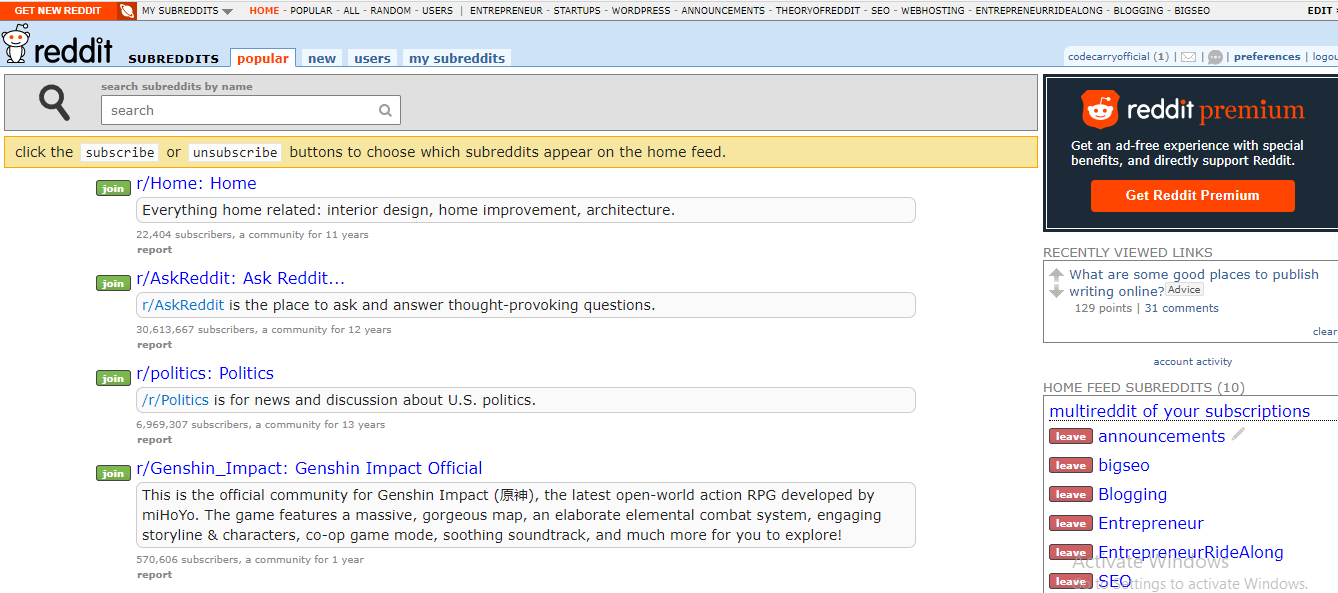Open ALL in the top bar
Screen dimensions: 1338x593
[x=352, y=11]
